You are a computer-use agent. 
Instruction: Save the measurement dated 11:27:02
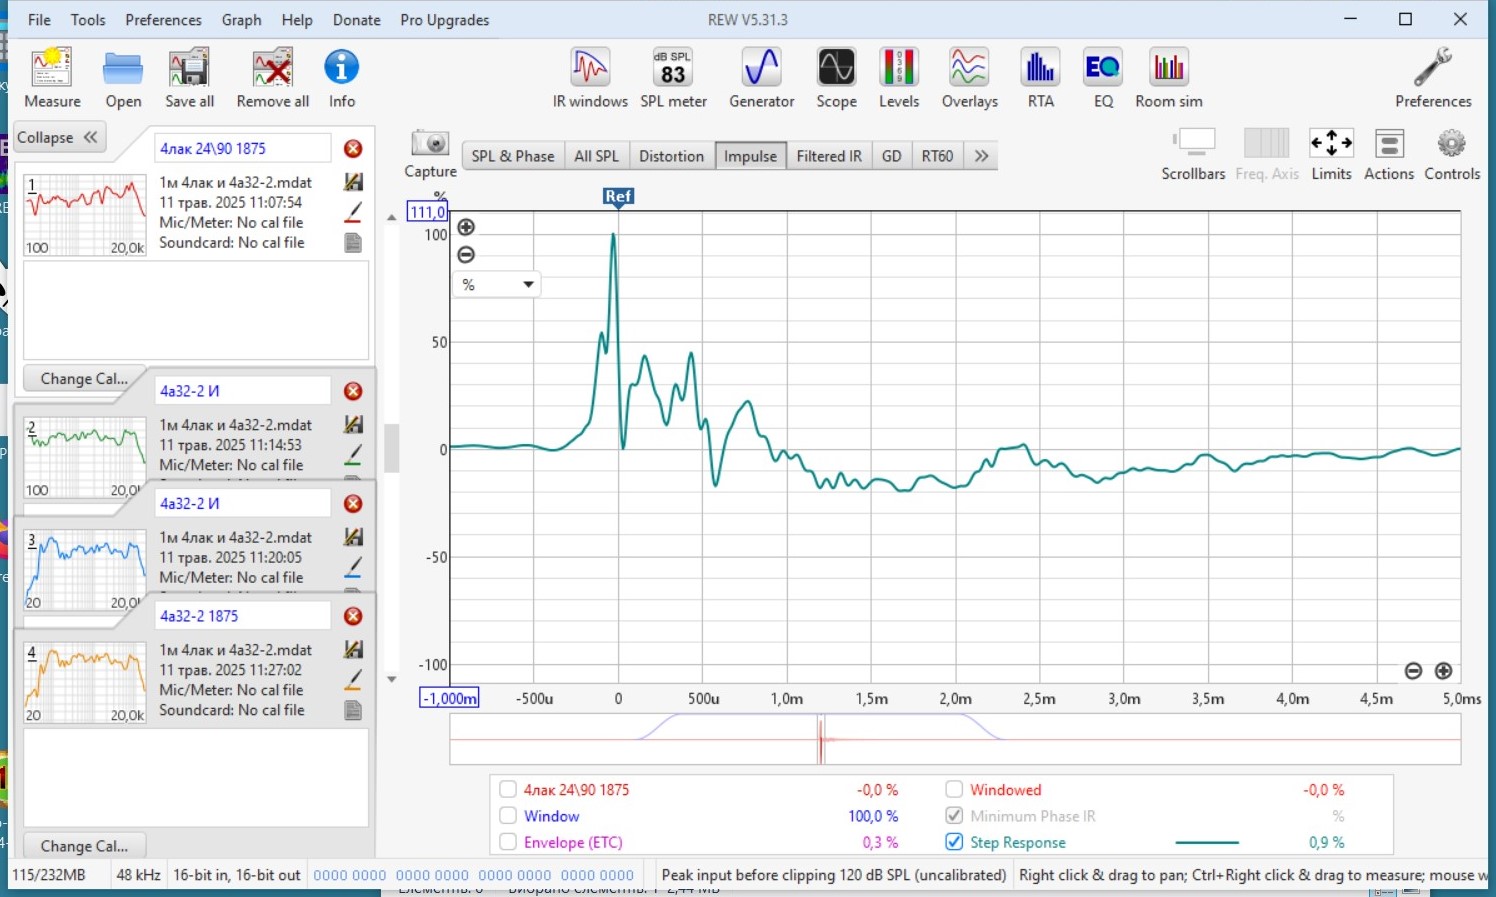(x=353, y=649)
